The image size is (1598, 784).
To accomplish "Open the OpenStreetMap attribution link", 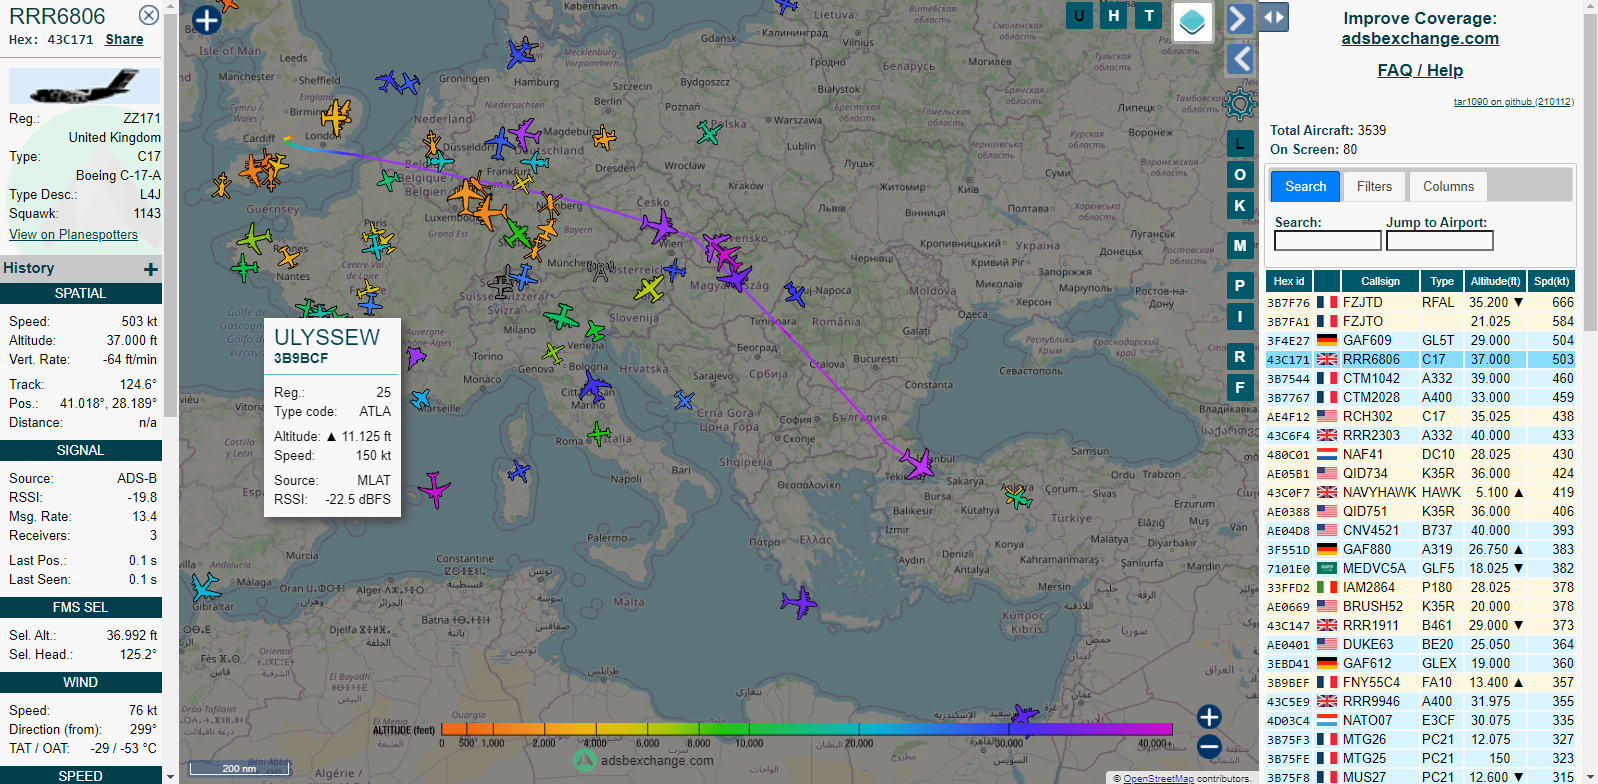I will point(1158,778).
